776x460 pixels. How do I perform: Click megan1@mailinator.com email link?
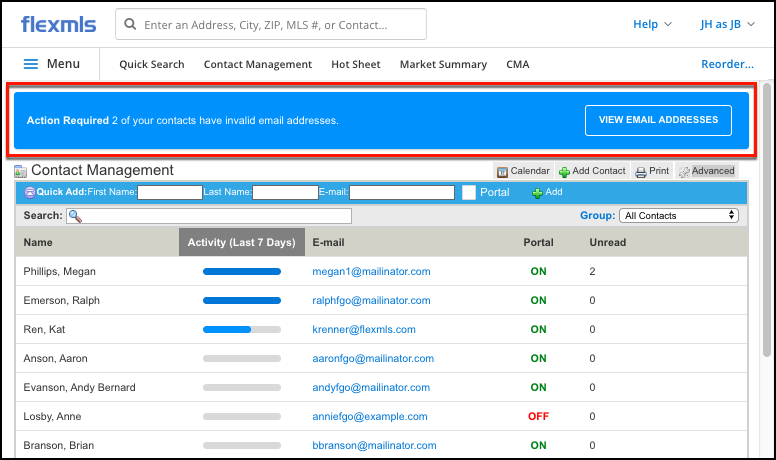click(371, 272)
